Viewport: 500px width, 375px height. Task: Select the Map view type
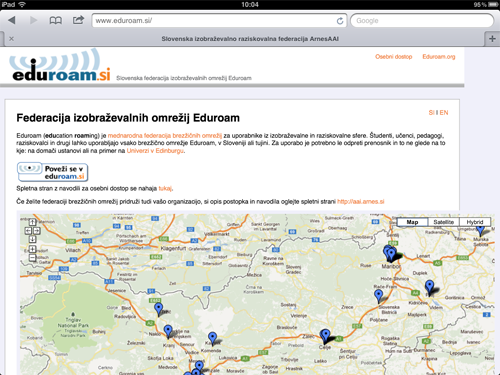pos(412,222)
